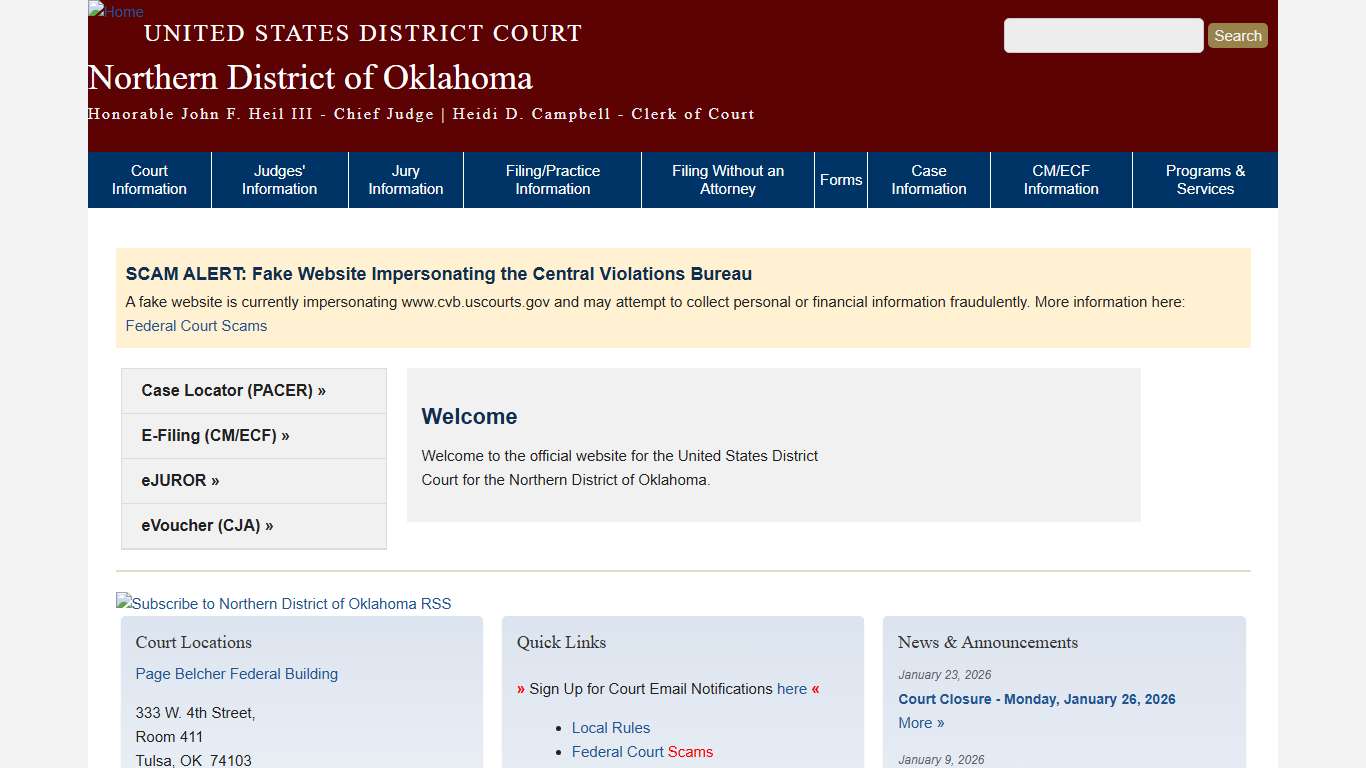Image resolution: width=1366 pixels, height=768 pixels.
Task: Open the CM/ECF Information menu
Action: 1061,179
